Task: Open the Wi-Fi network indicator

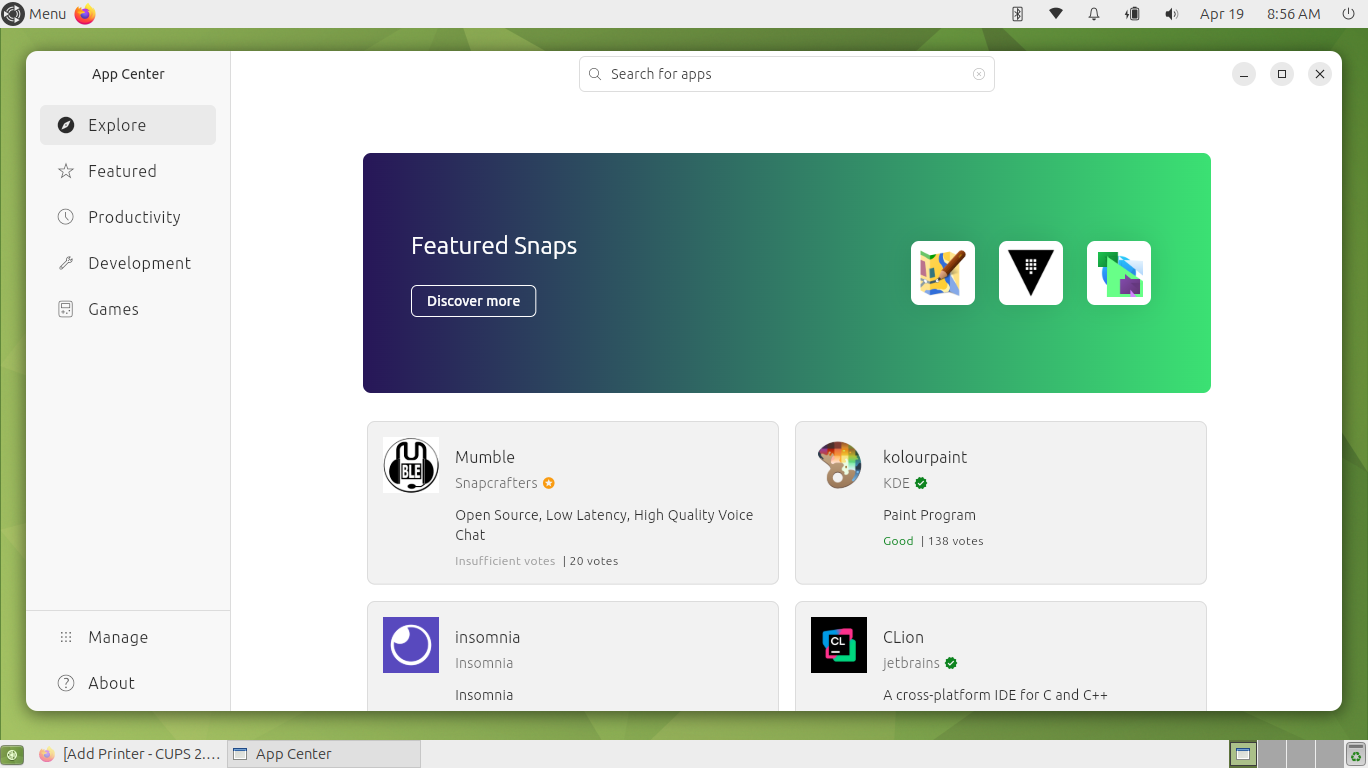Action: (x=1056, y=14)
